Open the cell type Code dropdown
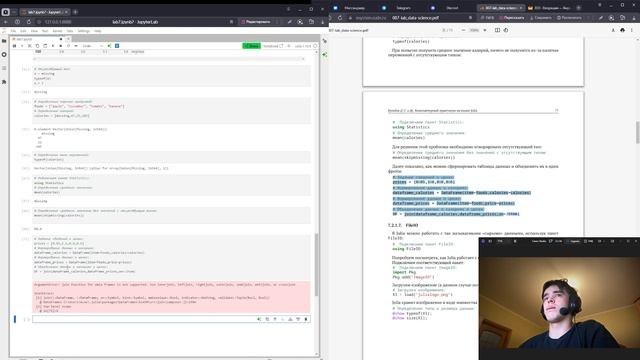This screenshot has height=360, width=640. click(x=92, y=46)
